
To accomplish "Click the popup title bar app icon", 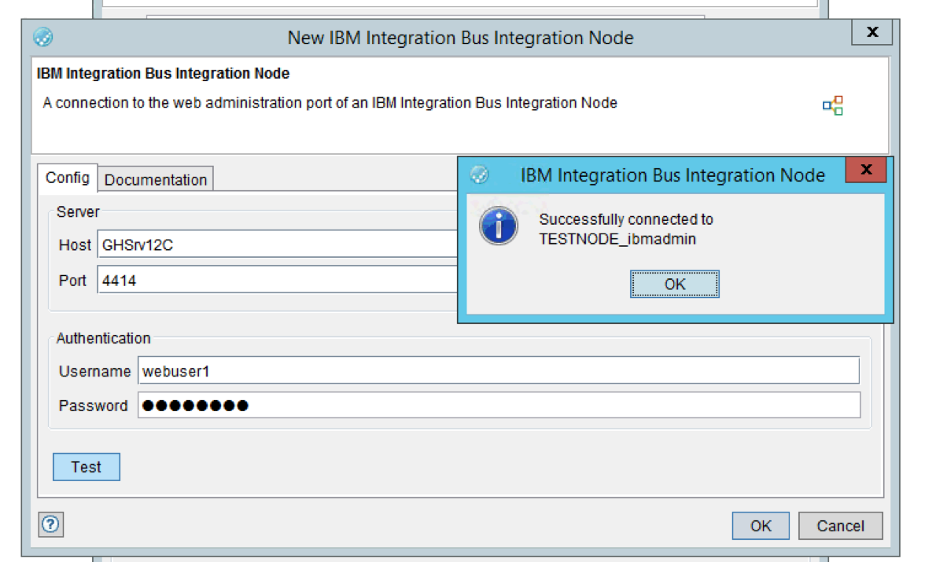I will [479, 175].
